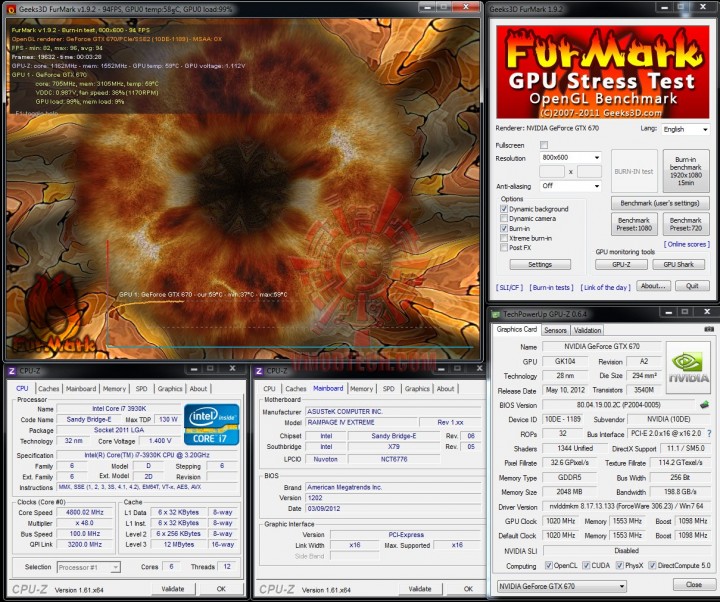Toggle the Fullscreen checkbox in FurMark

(x=544, y=145)
